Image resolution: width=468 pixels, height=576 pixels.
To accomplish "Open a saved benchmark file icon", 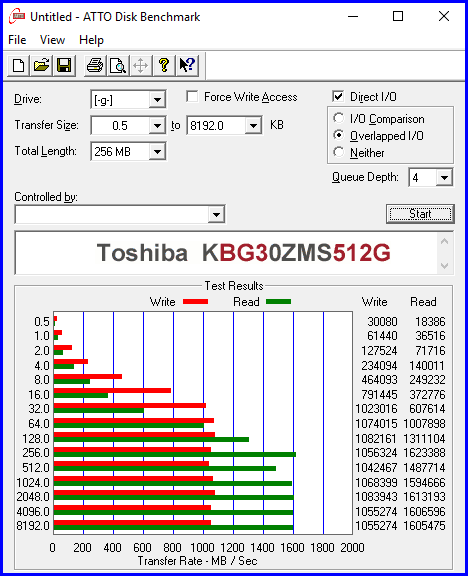I will [x=42, y=66].
